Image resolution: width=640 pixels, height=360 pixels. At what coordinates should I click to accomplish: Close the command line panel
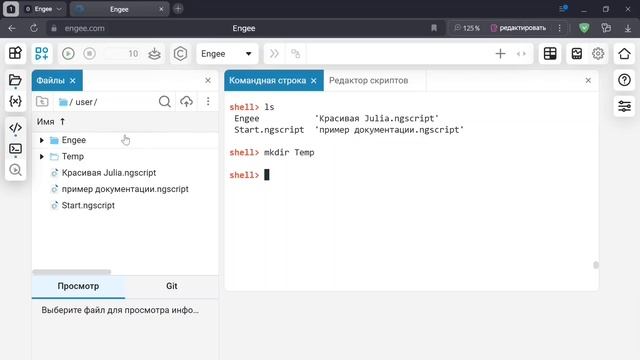(x=588, y=80)
